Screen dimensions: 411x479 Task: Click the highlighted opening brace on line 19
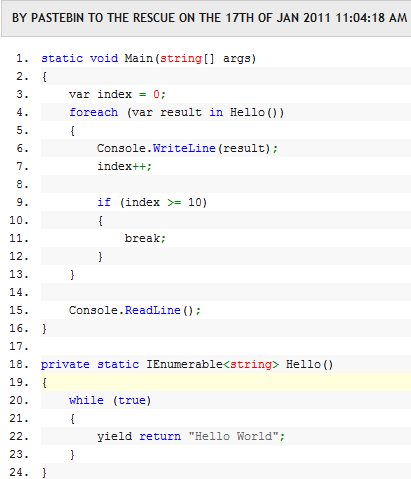coord(44,382)
